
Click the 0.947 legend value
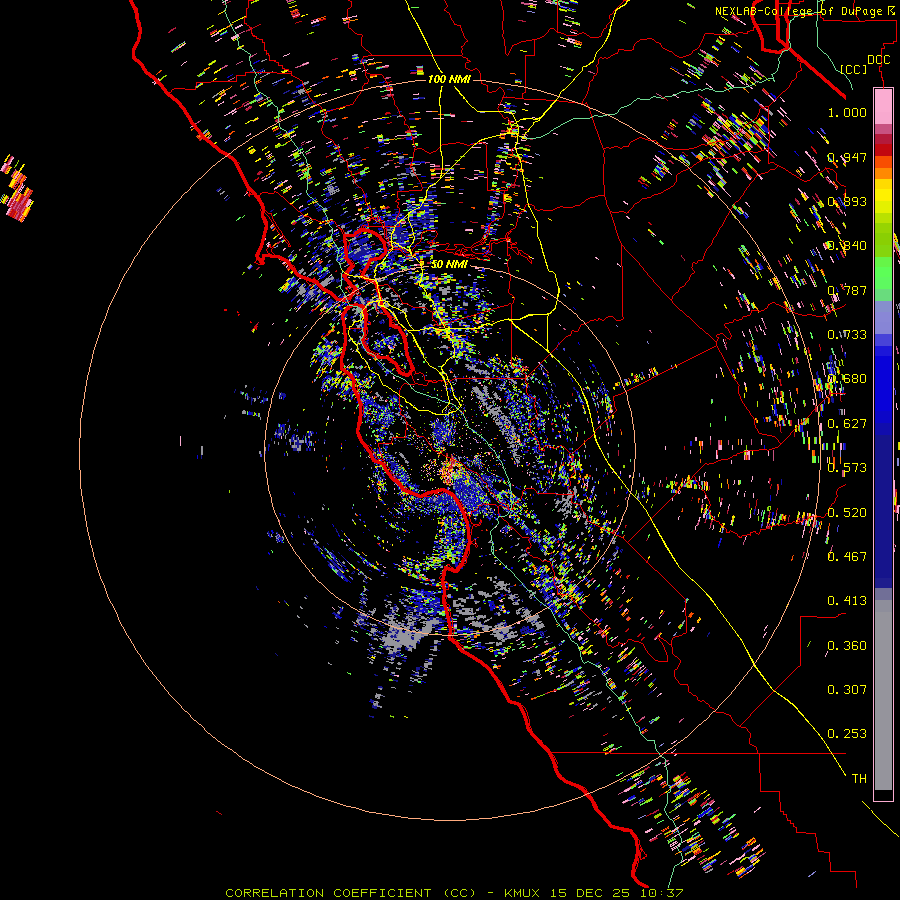847,157
